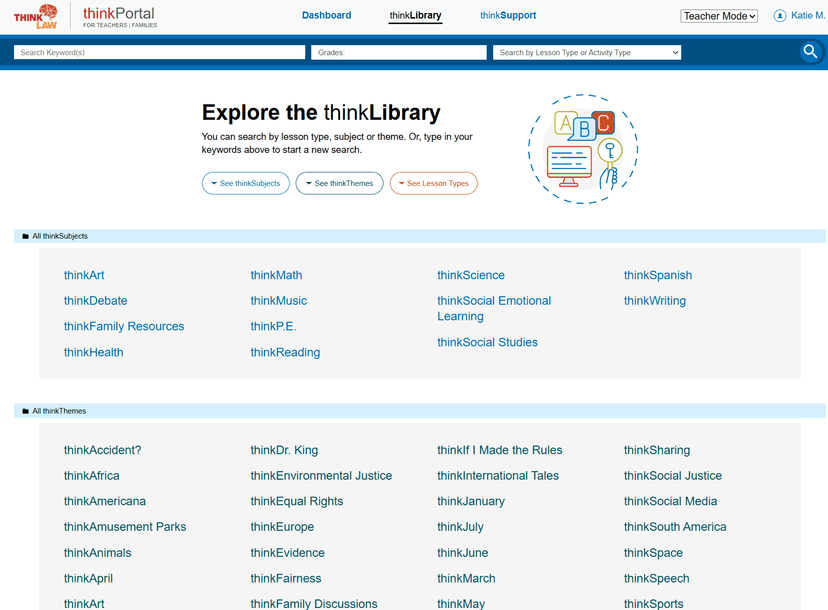Viewport: 828px width, 610px height.
Task: Select the thinkLibrary navigation item
Action: click(x=415, y=16)
